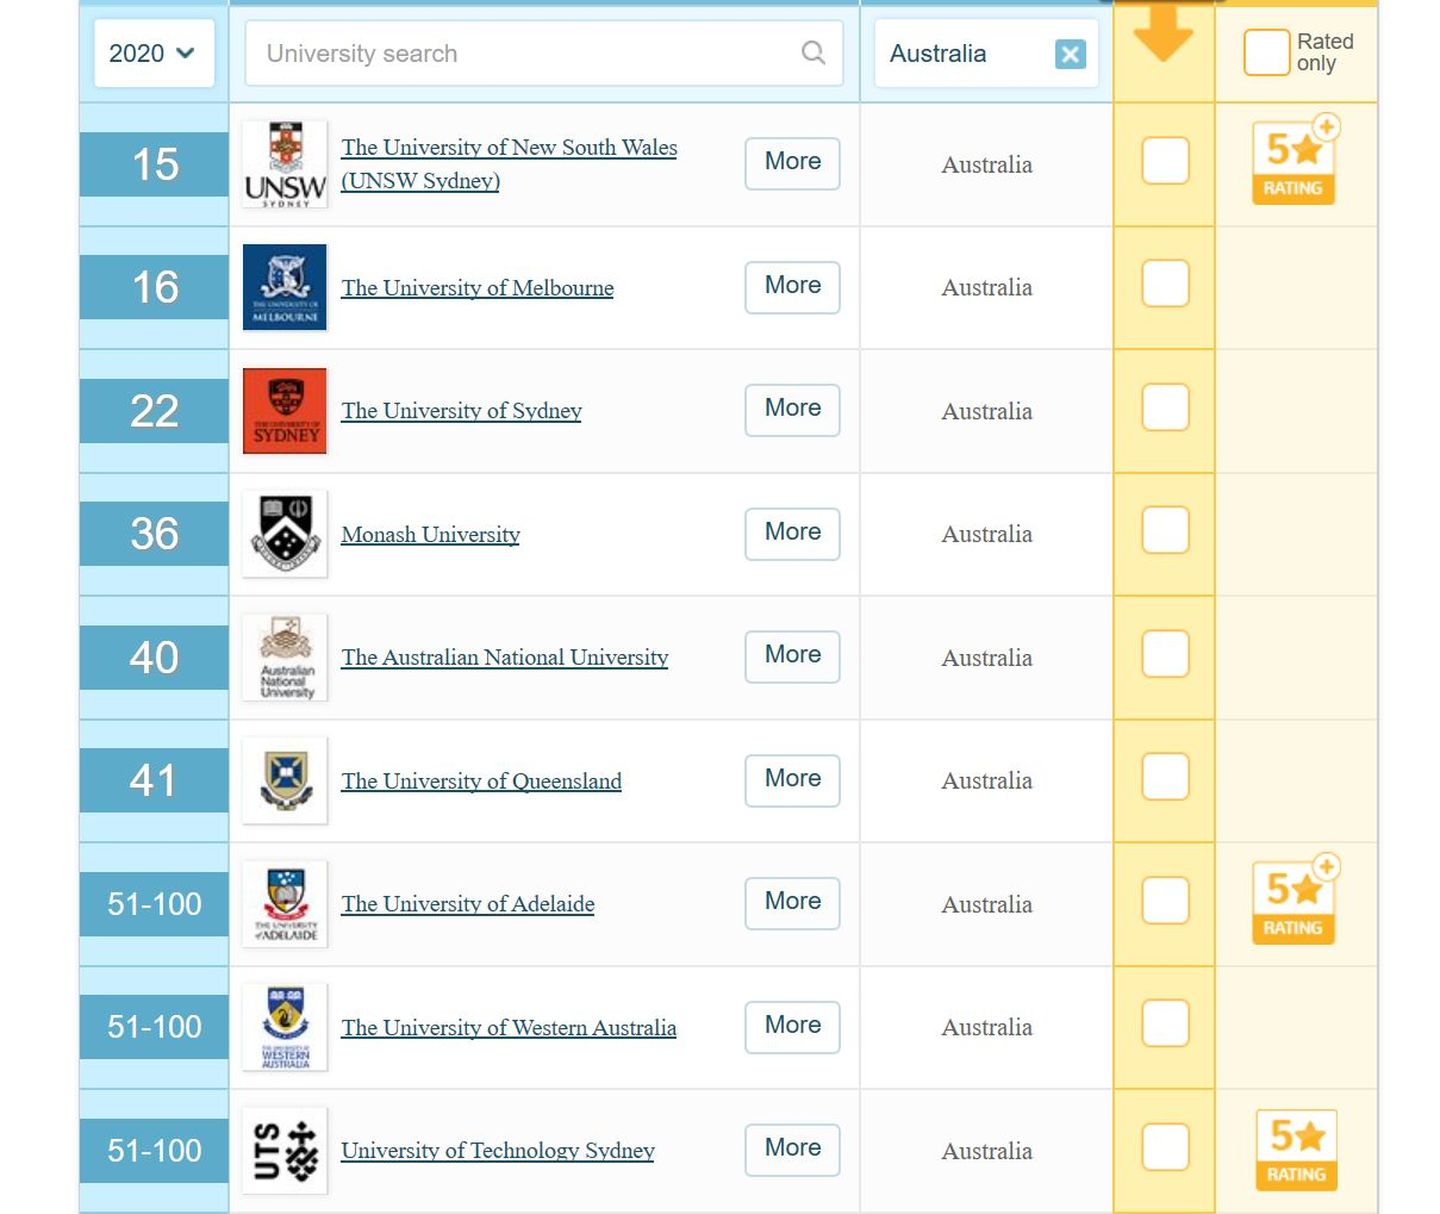Expand More for Australian National University
The image size is (1440, 1214).
point(792,656)
